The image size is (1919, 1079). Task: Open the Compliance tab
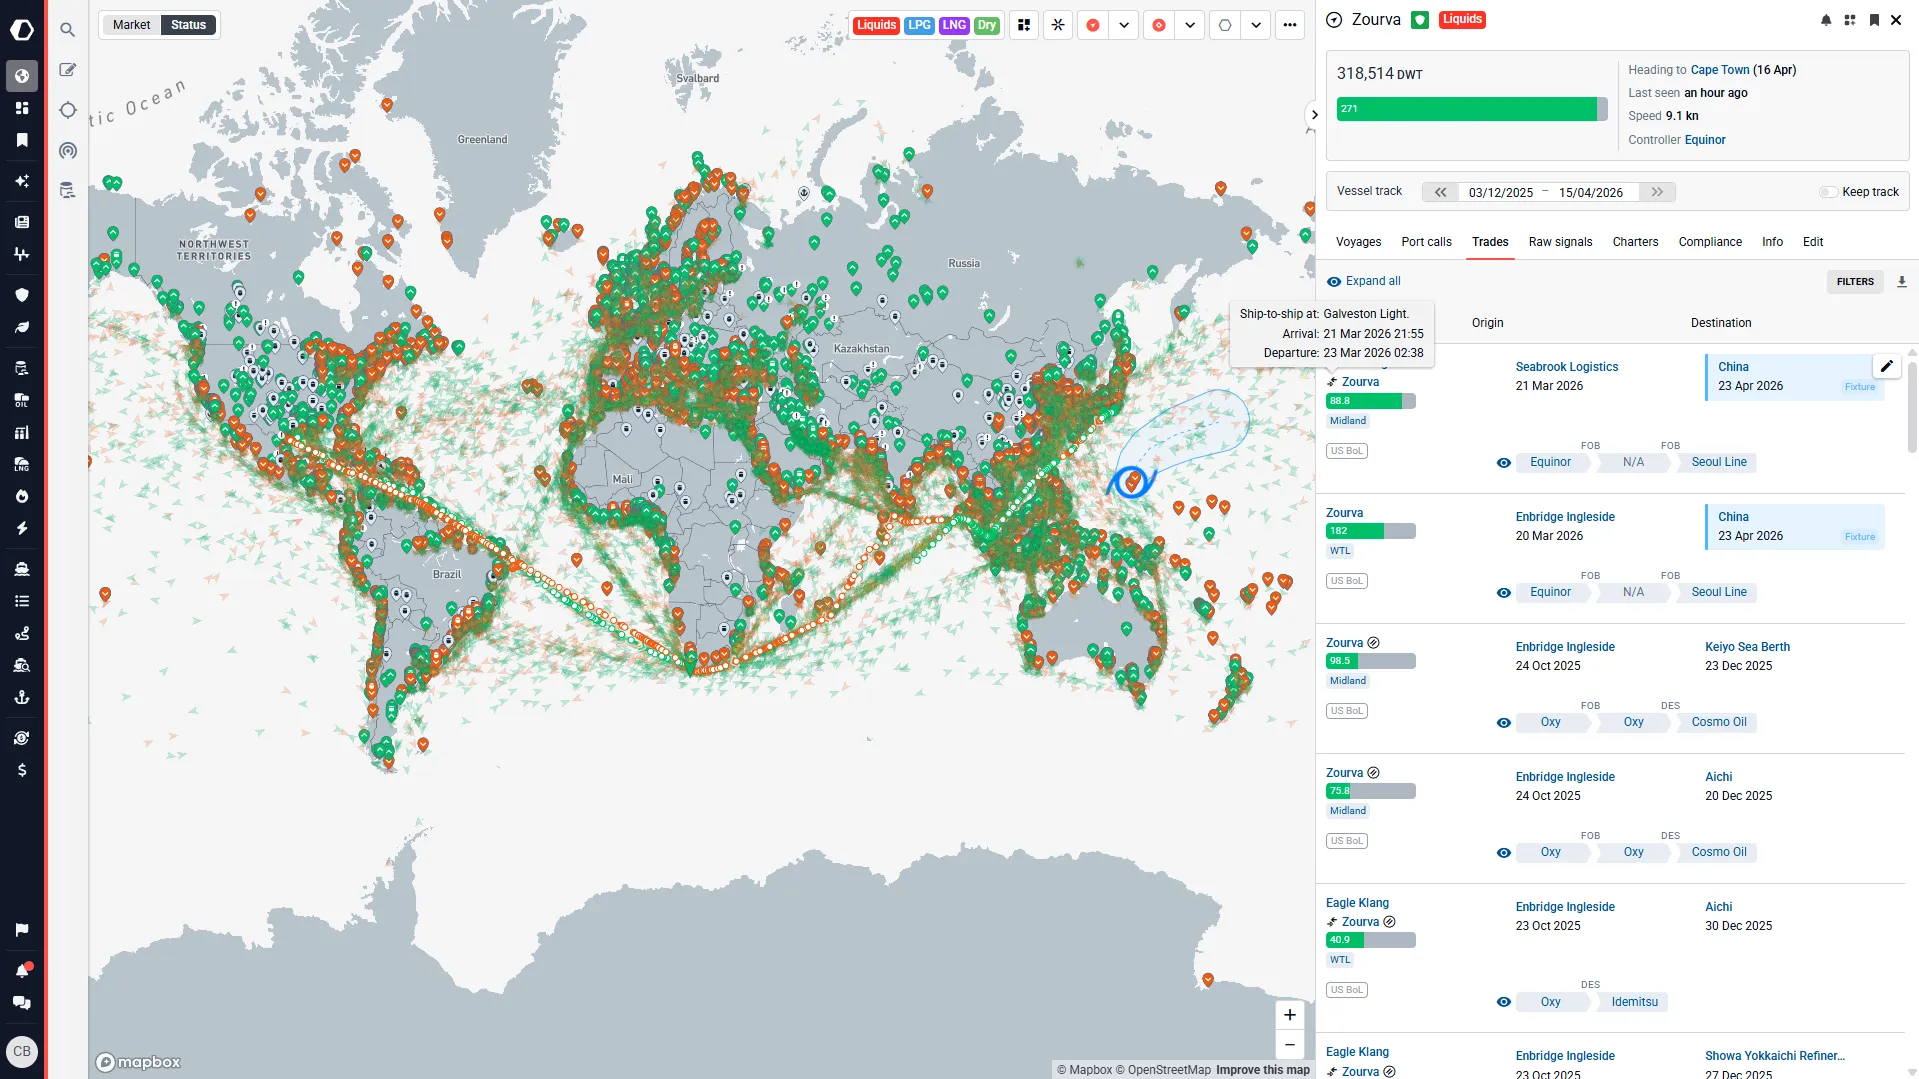[1710, 242]
